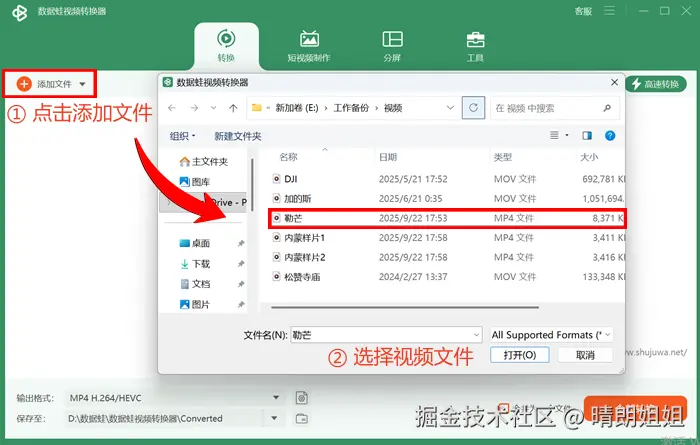Select 桌面 in the navigation pane
This screenshot has width=700, height=445.
tap(195, 243)
